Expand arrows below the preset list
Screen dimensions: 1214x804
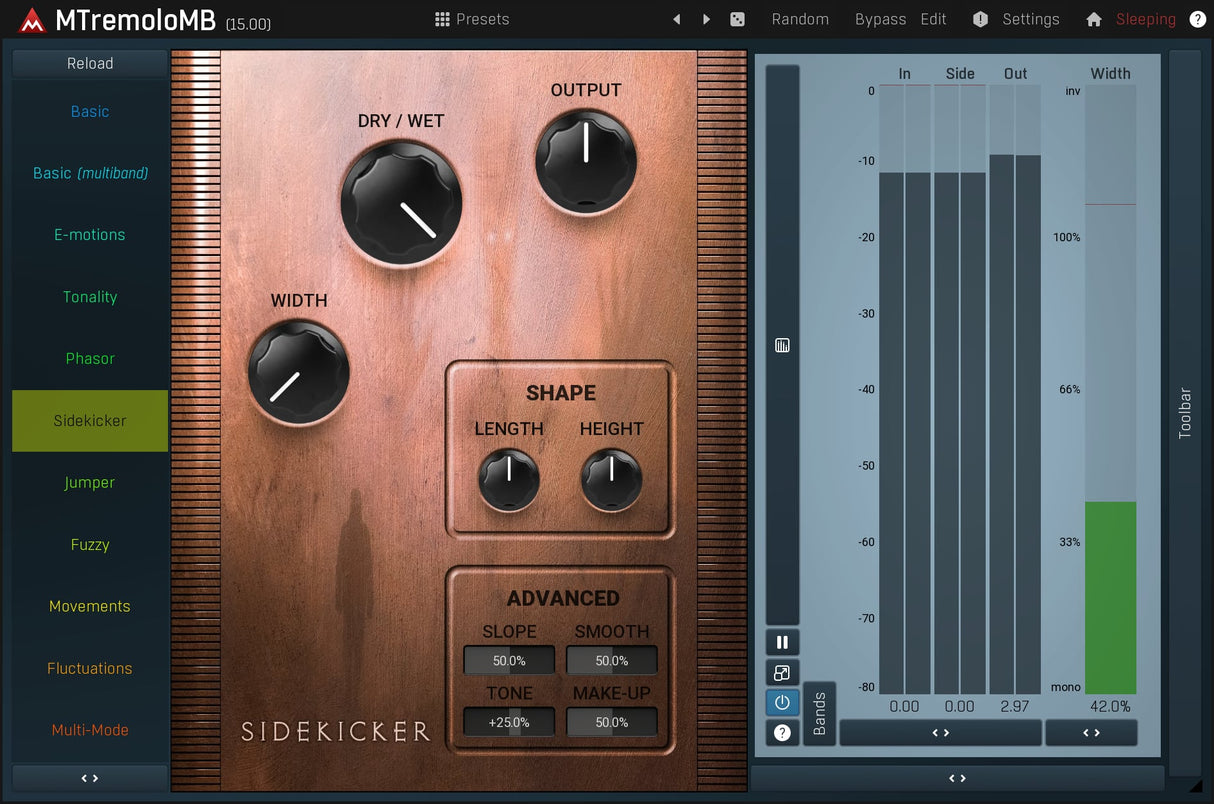pos(90,778)
